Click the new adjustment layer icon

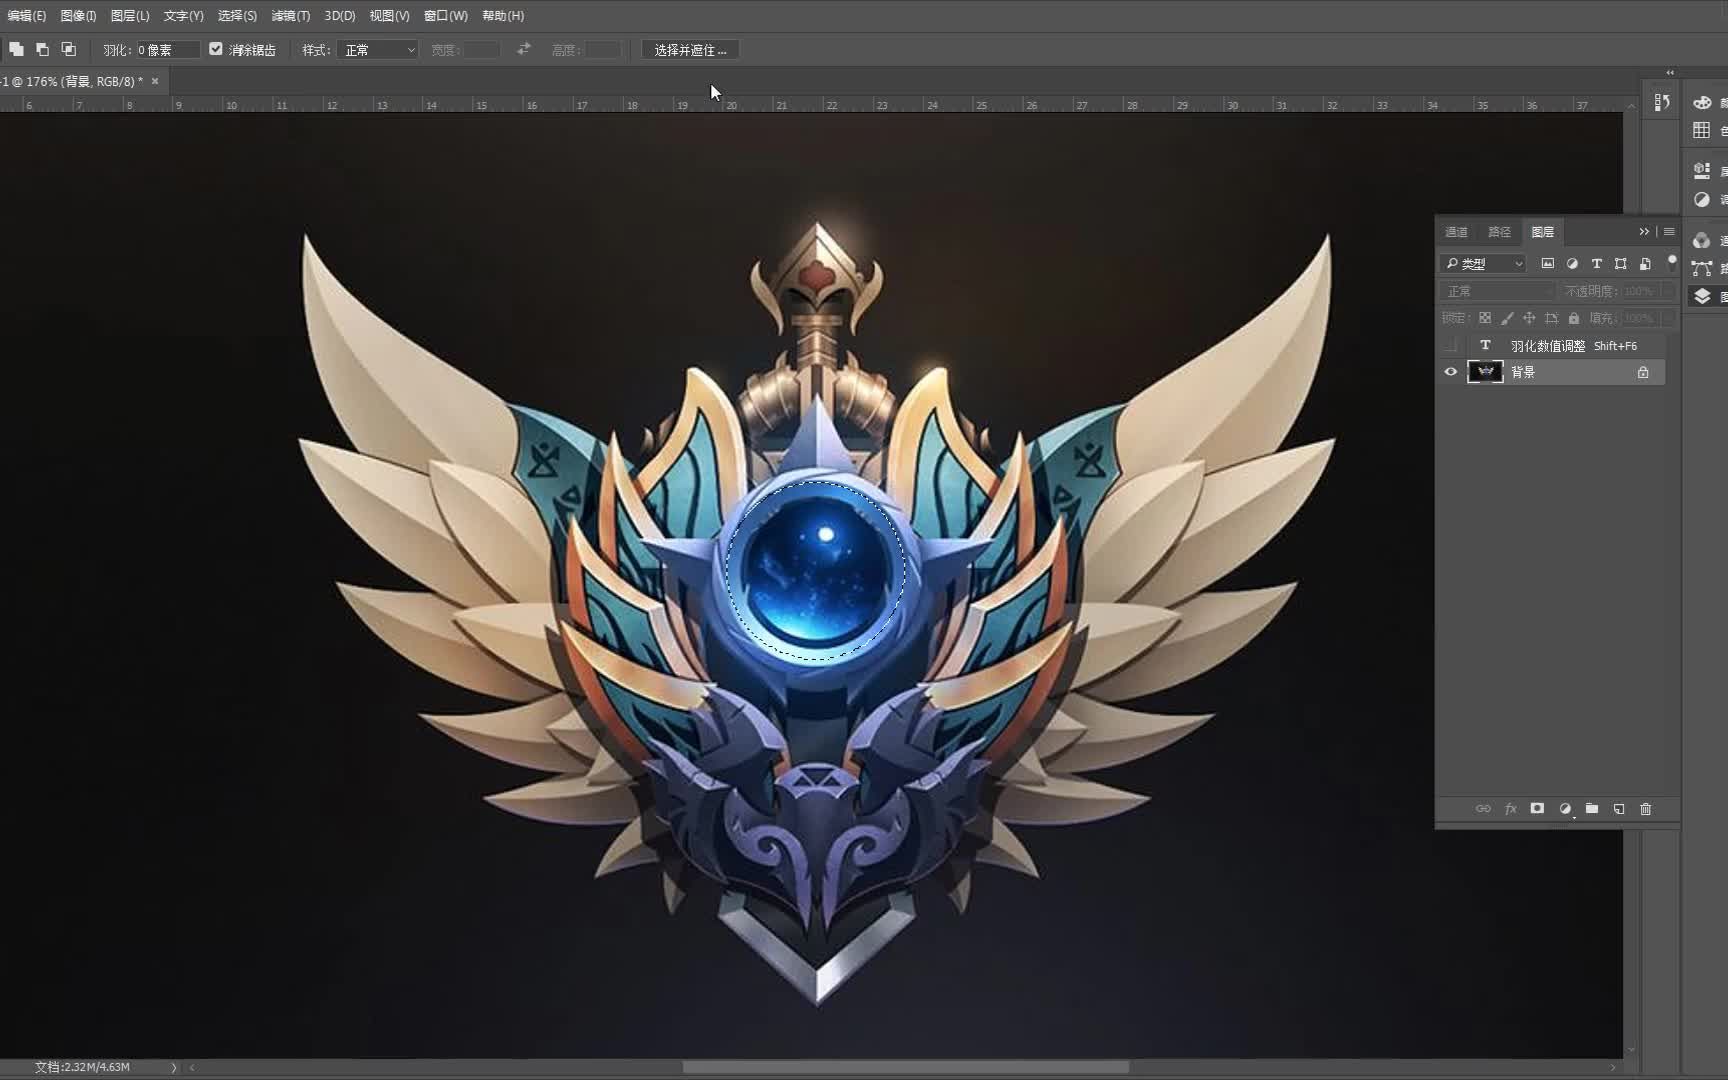[x=1565, y=809]
